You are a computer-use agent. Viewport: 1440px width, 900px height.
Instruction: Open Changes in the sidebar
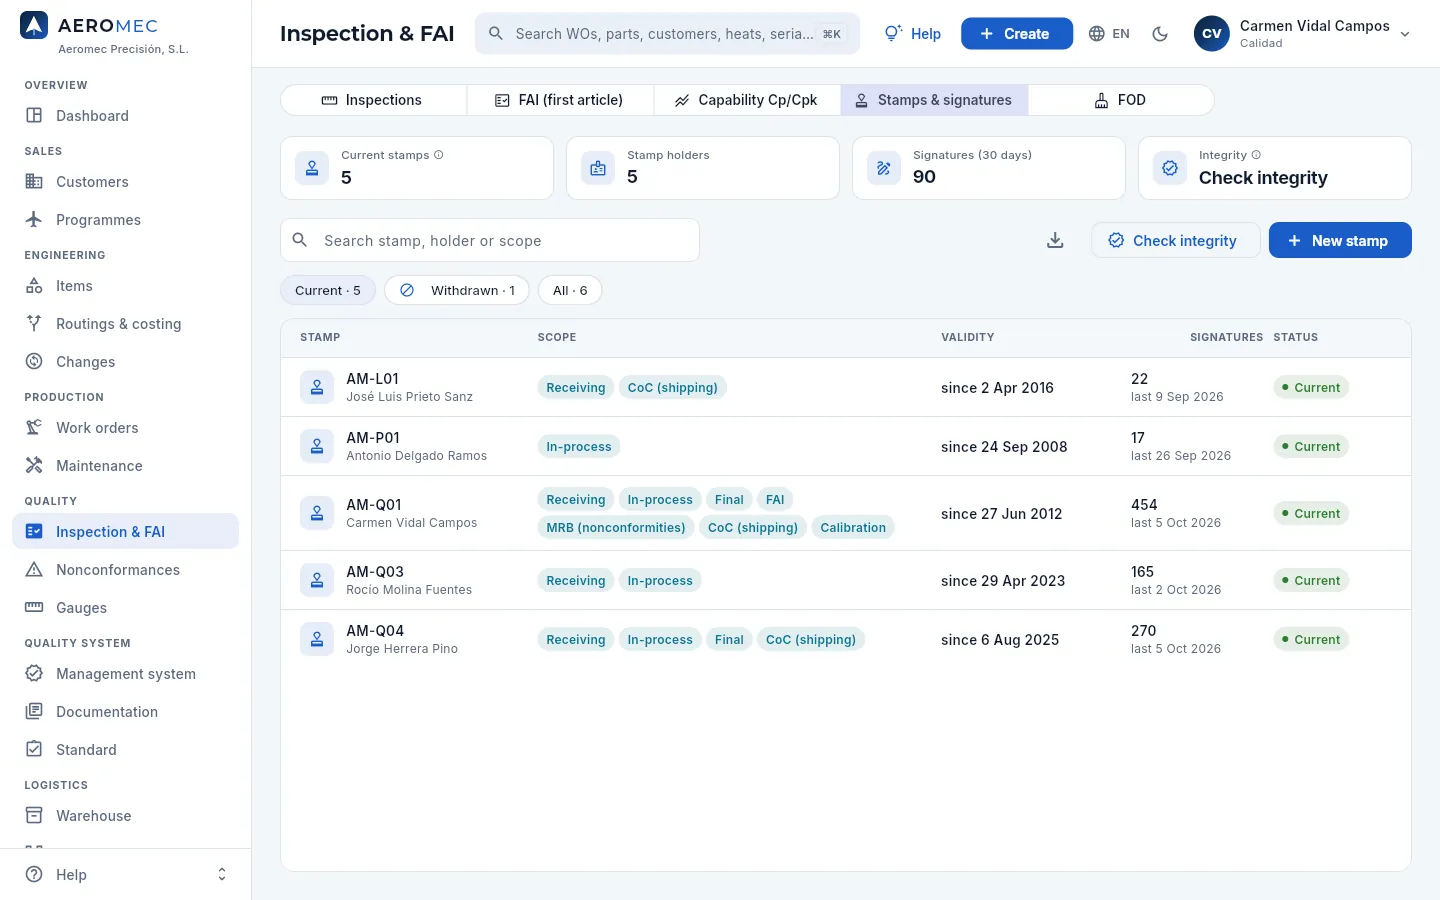(125, 362)
